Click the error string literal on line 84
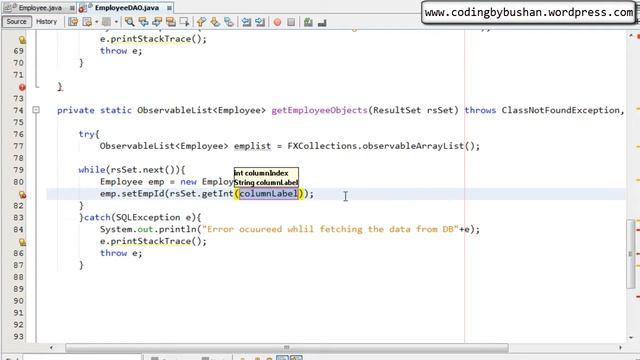Viewport: 640px width, 360px height. [x=331, y=229]
